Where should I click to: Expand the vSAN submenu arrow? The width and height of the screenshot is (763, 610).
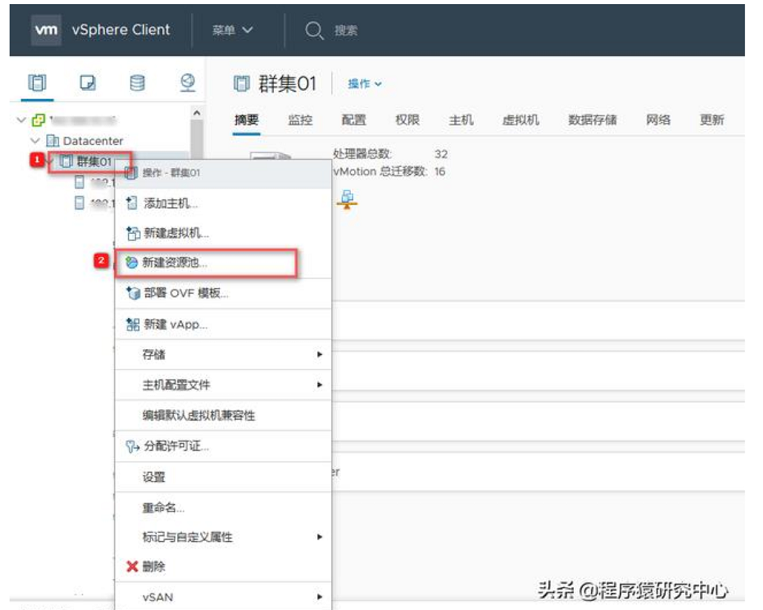click(x=320, y=596)
